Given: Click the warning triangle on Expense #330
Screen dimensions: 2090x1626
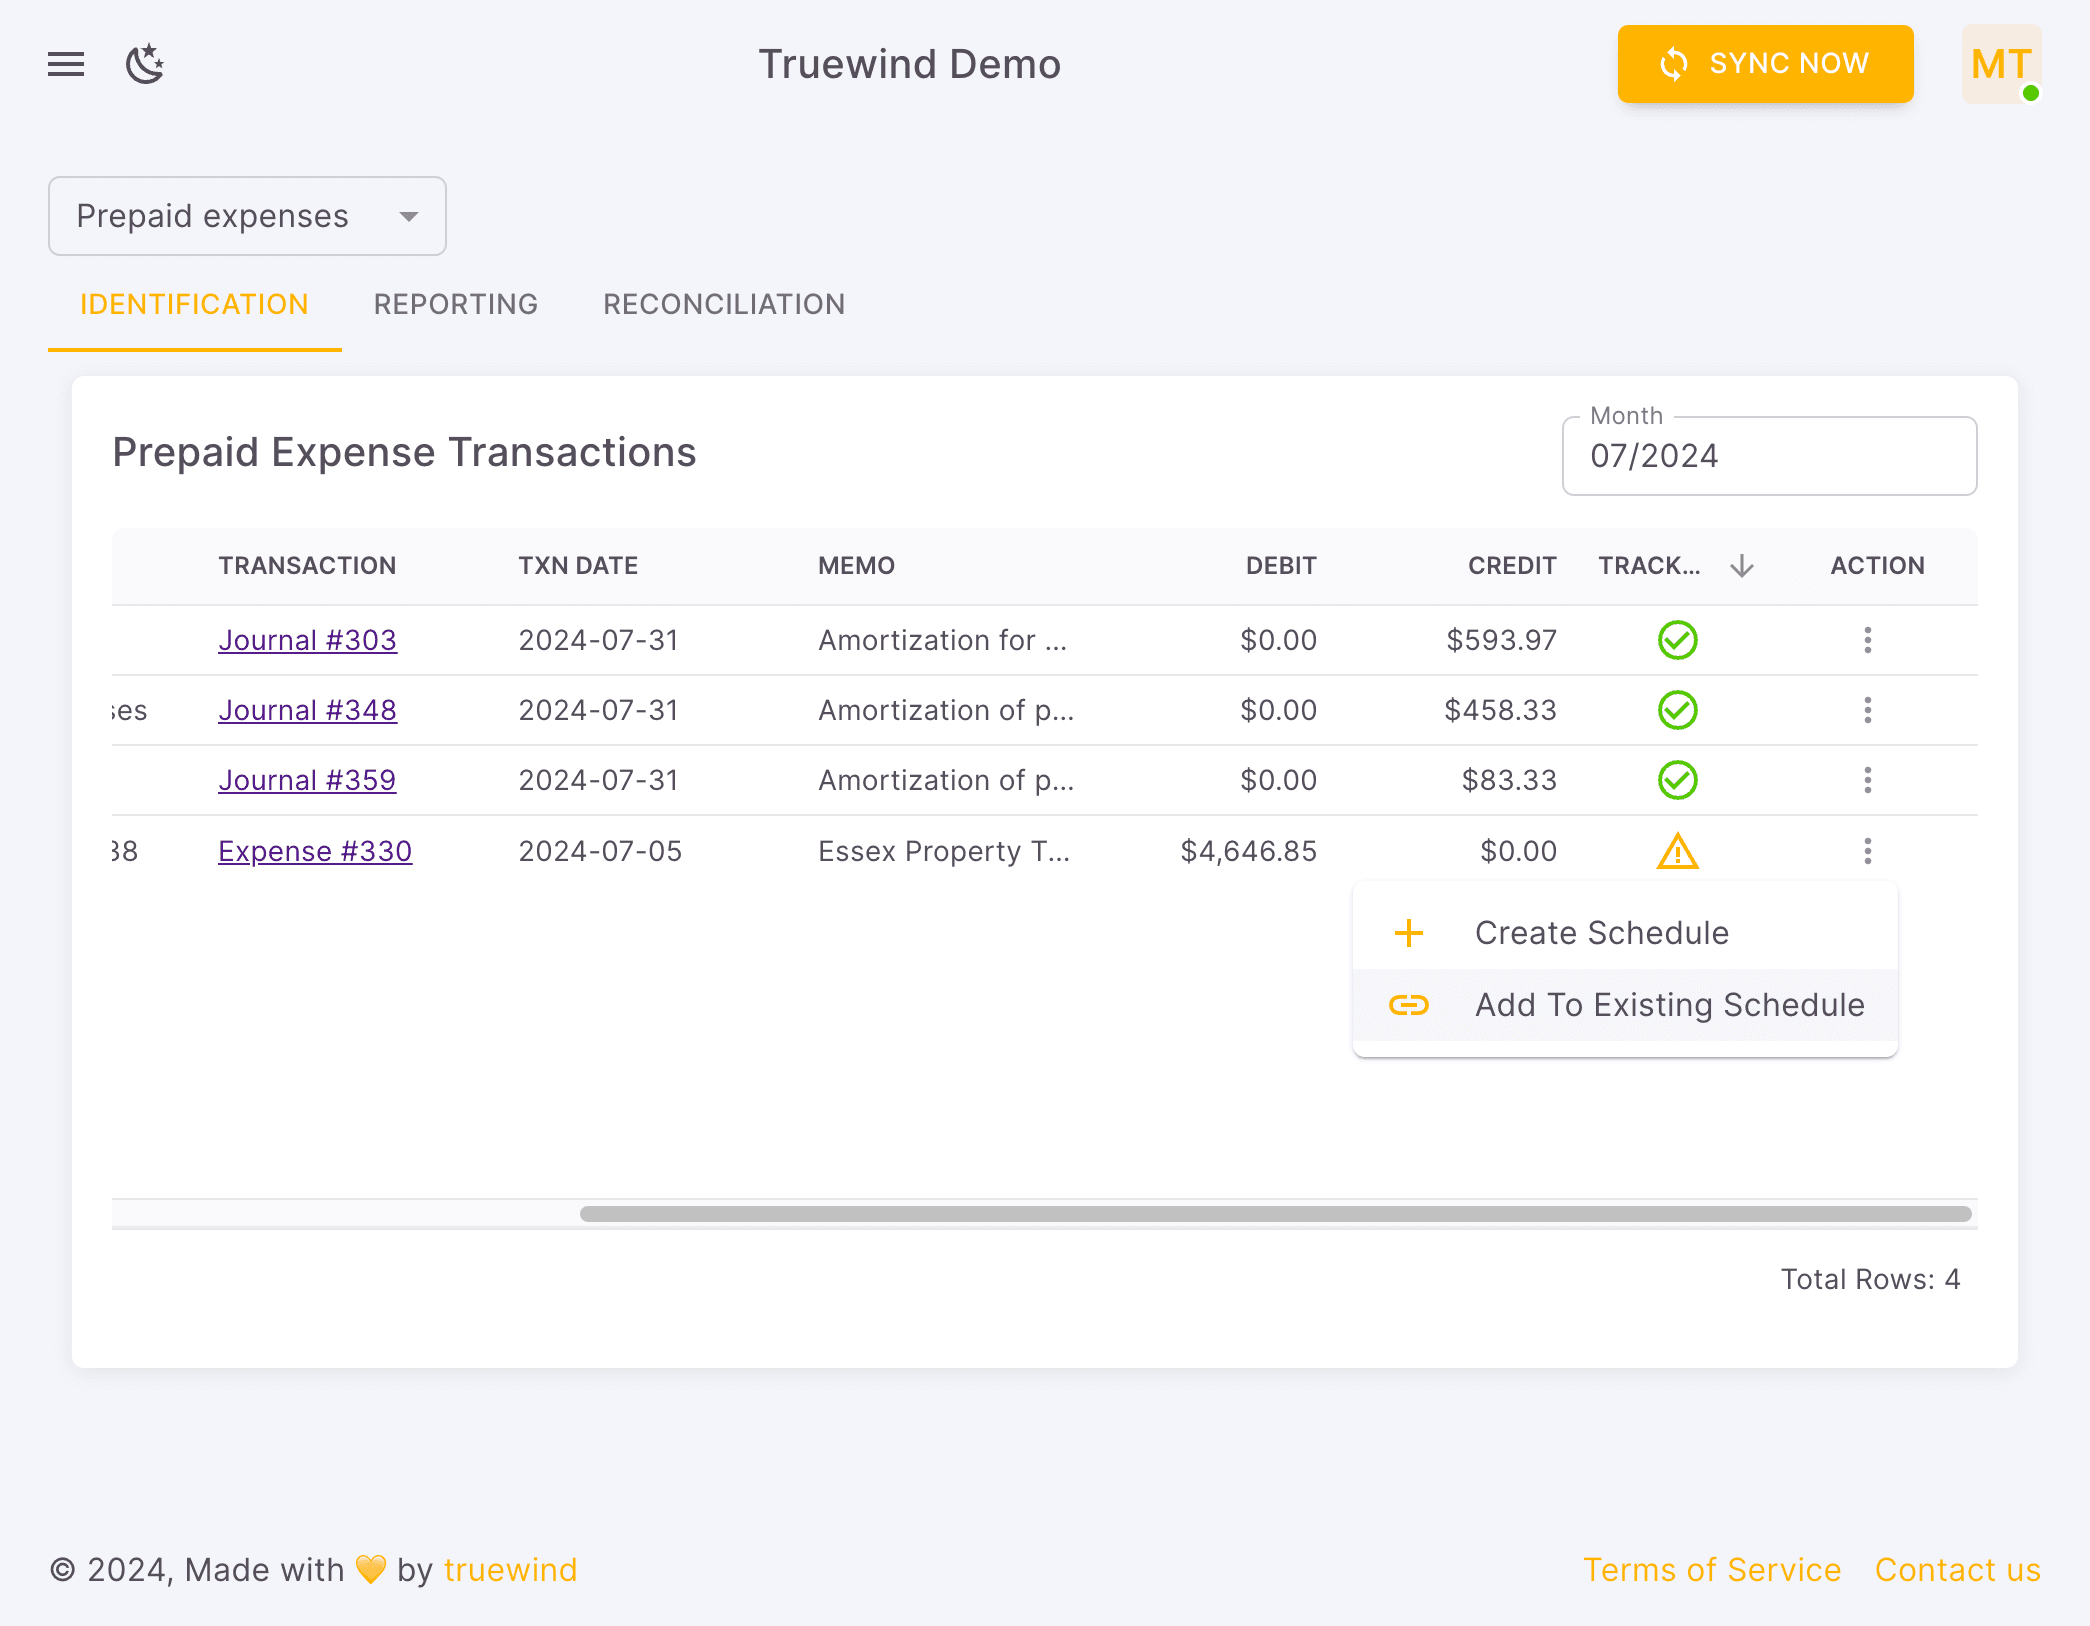Looking at the screenshot, I should tap(1677, 852).
